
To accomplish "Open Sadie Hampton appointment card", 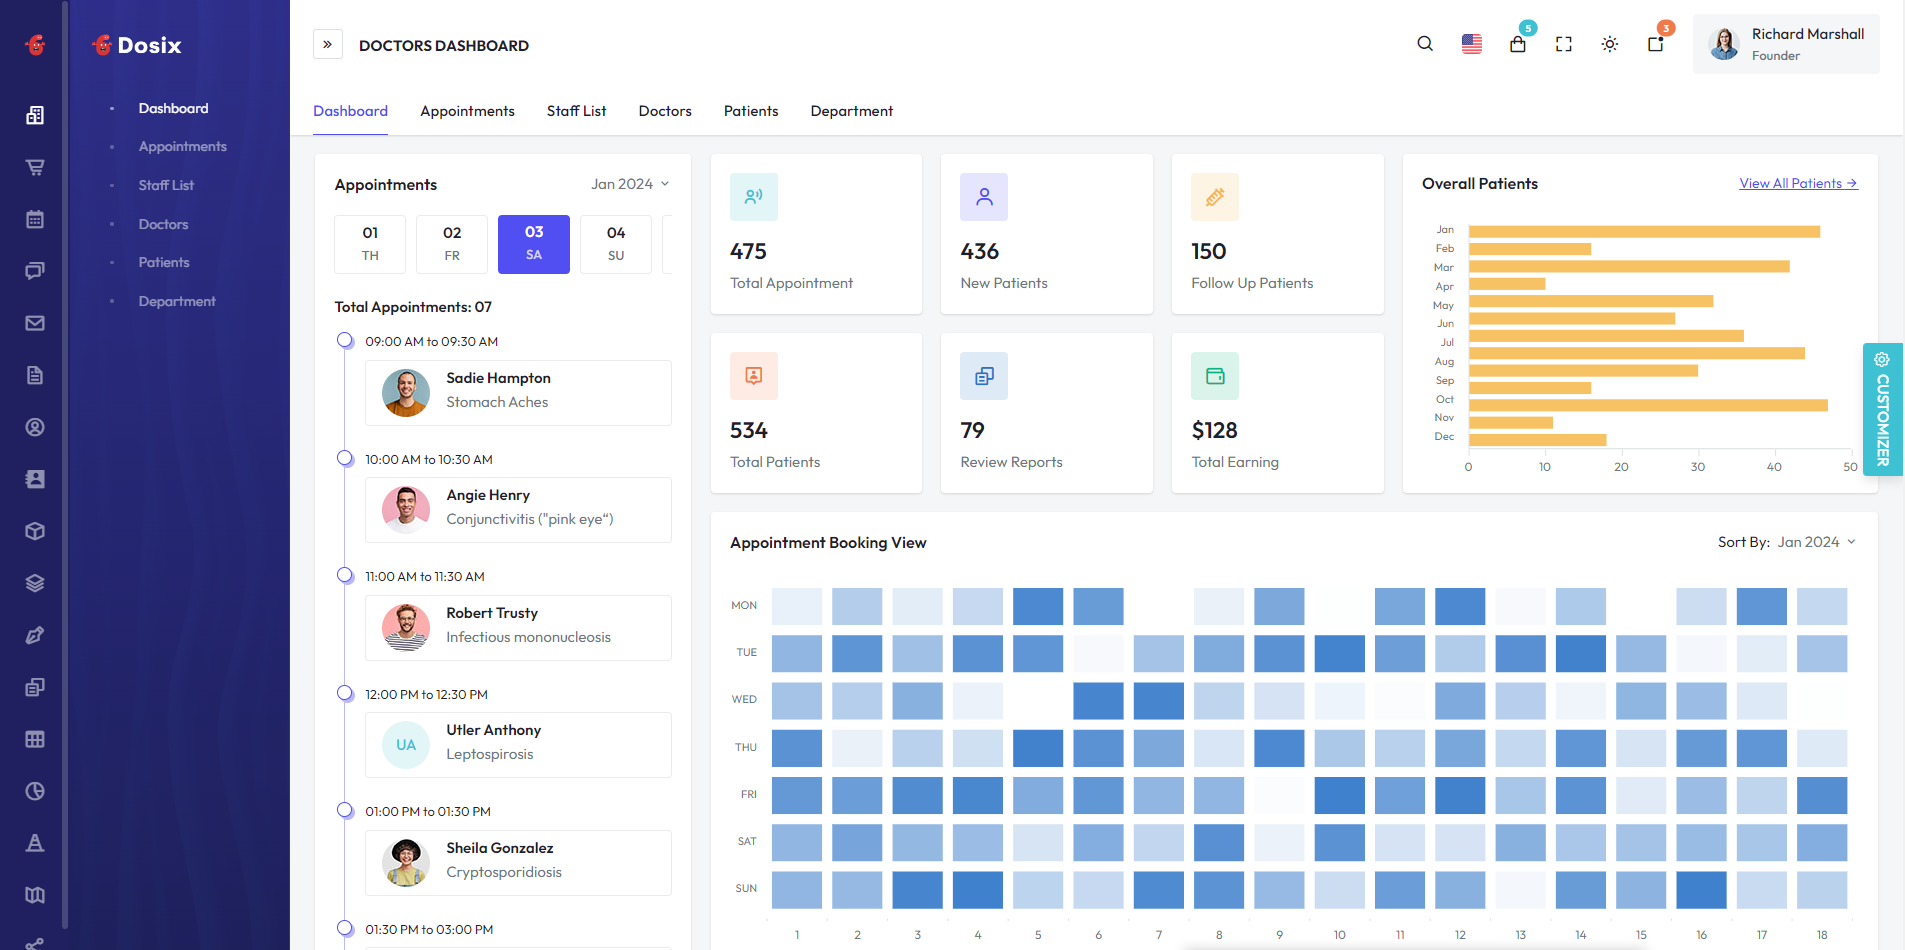I will click(518, 393).
